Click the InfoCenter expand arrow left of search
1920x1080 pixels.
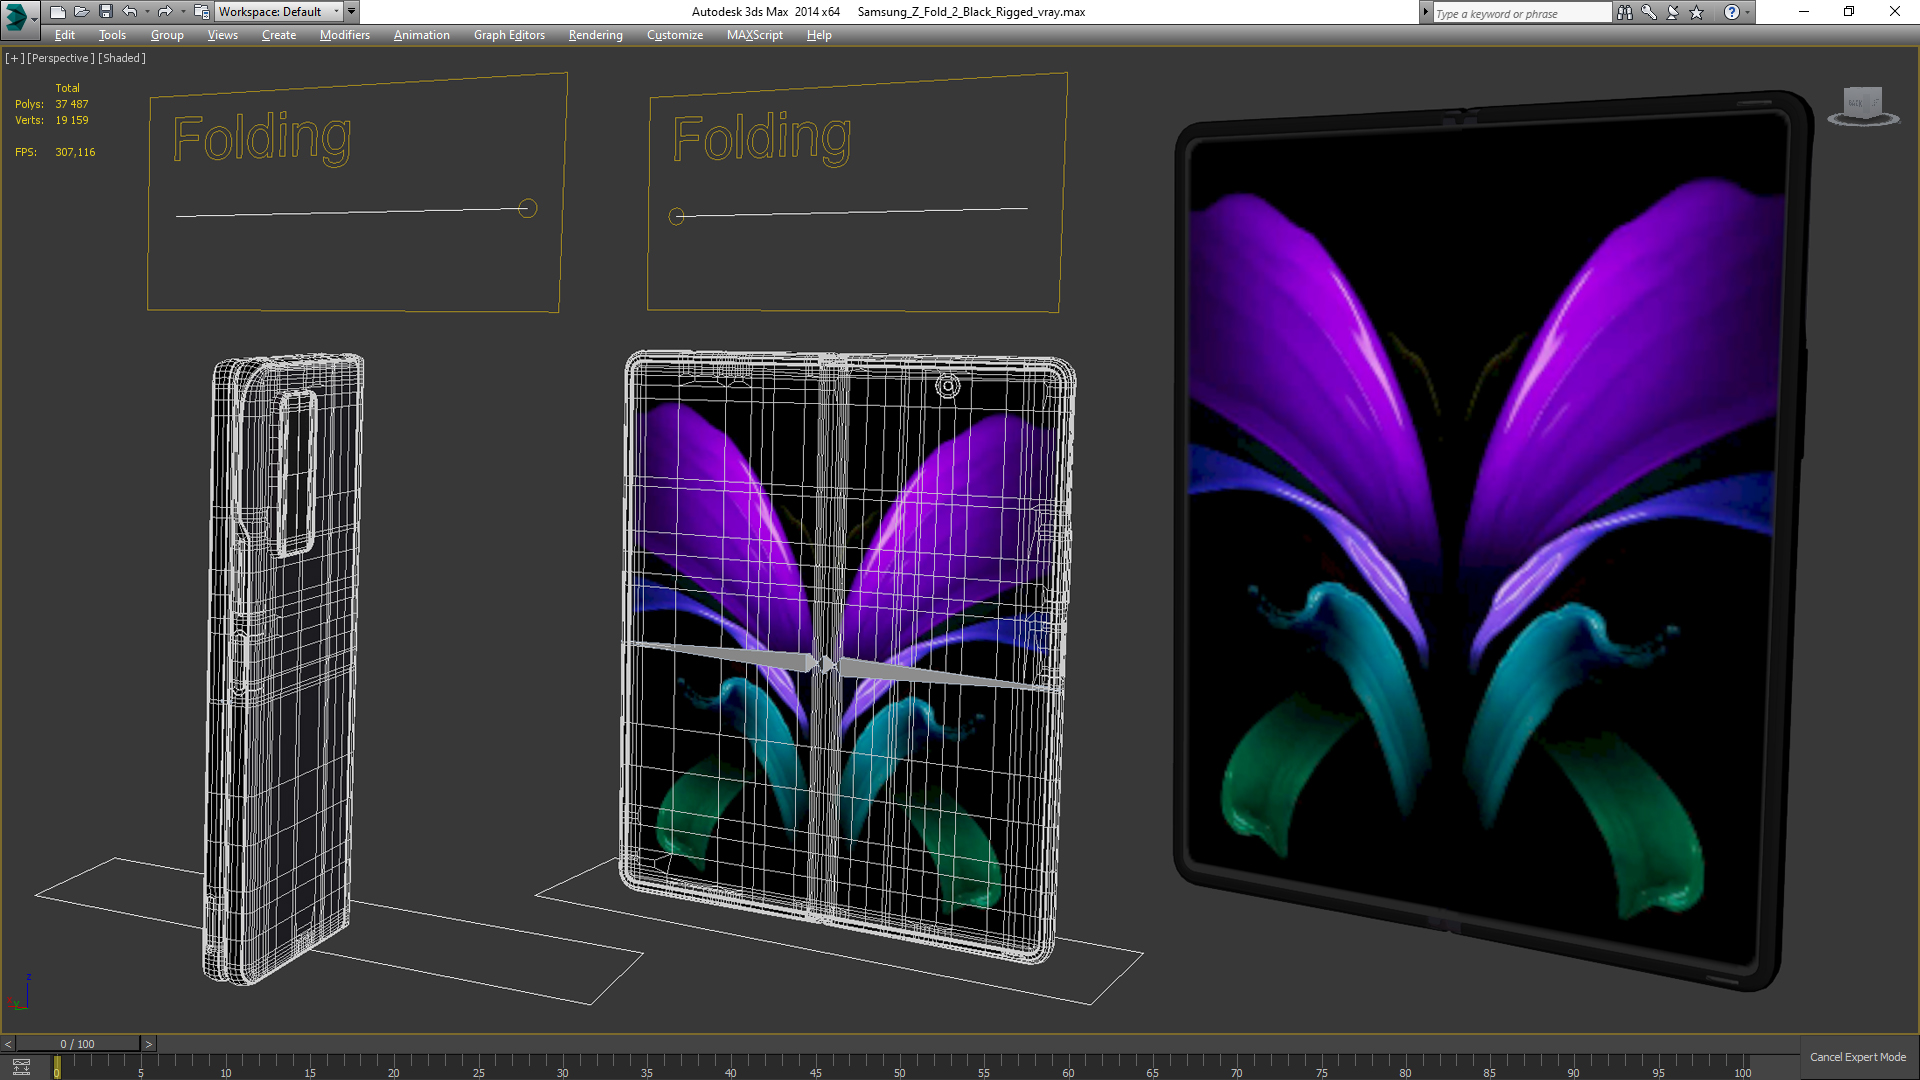click(1425, 12)
